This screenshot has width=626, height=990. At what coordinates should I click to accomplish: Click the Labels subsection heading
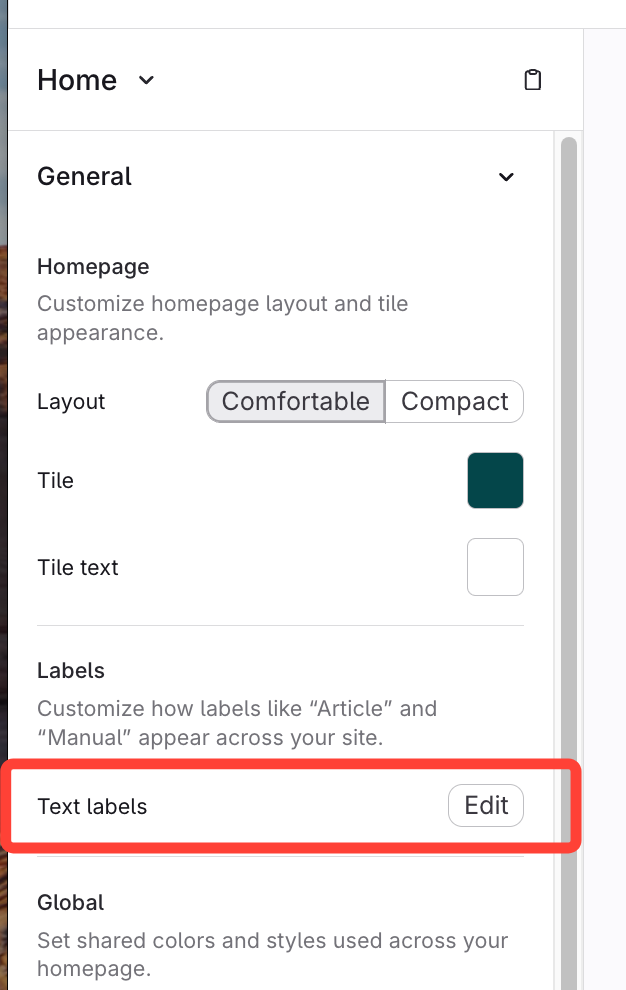(x=71, y=670)
